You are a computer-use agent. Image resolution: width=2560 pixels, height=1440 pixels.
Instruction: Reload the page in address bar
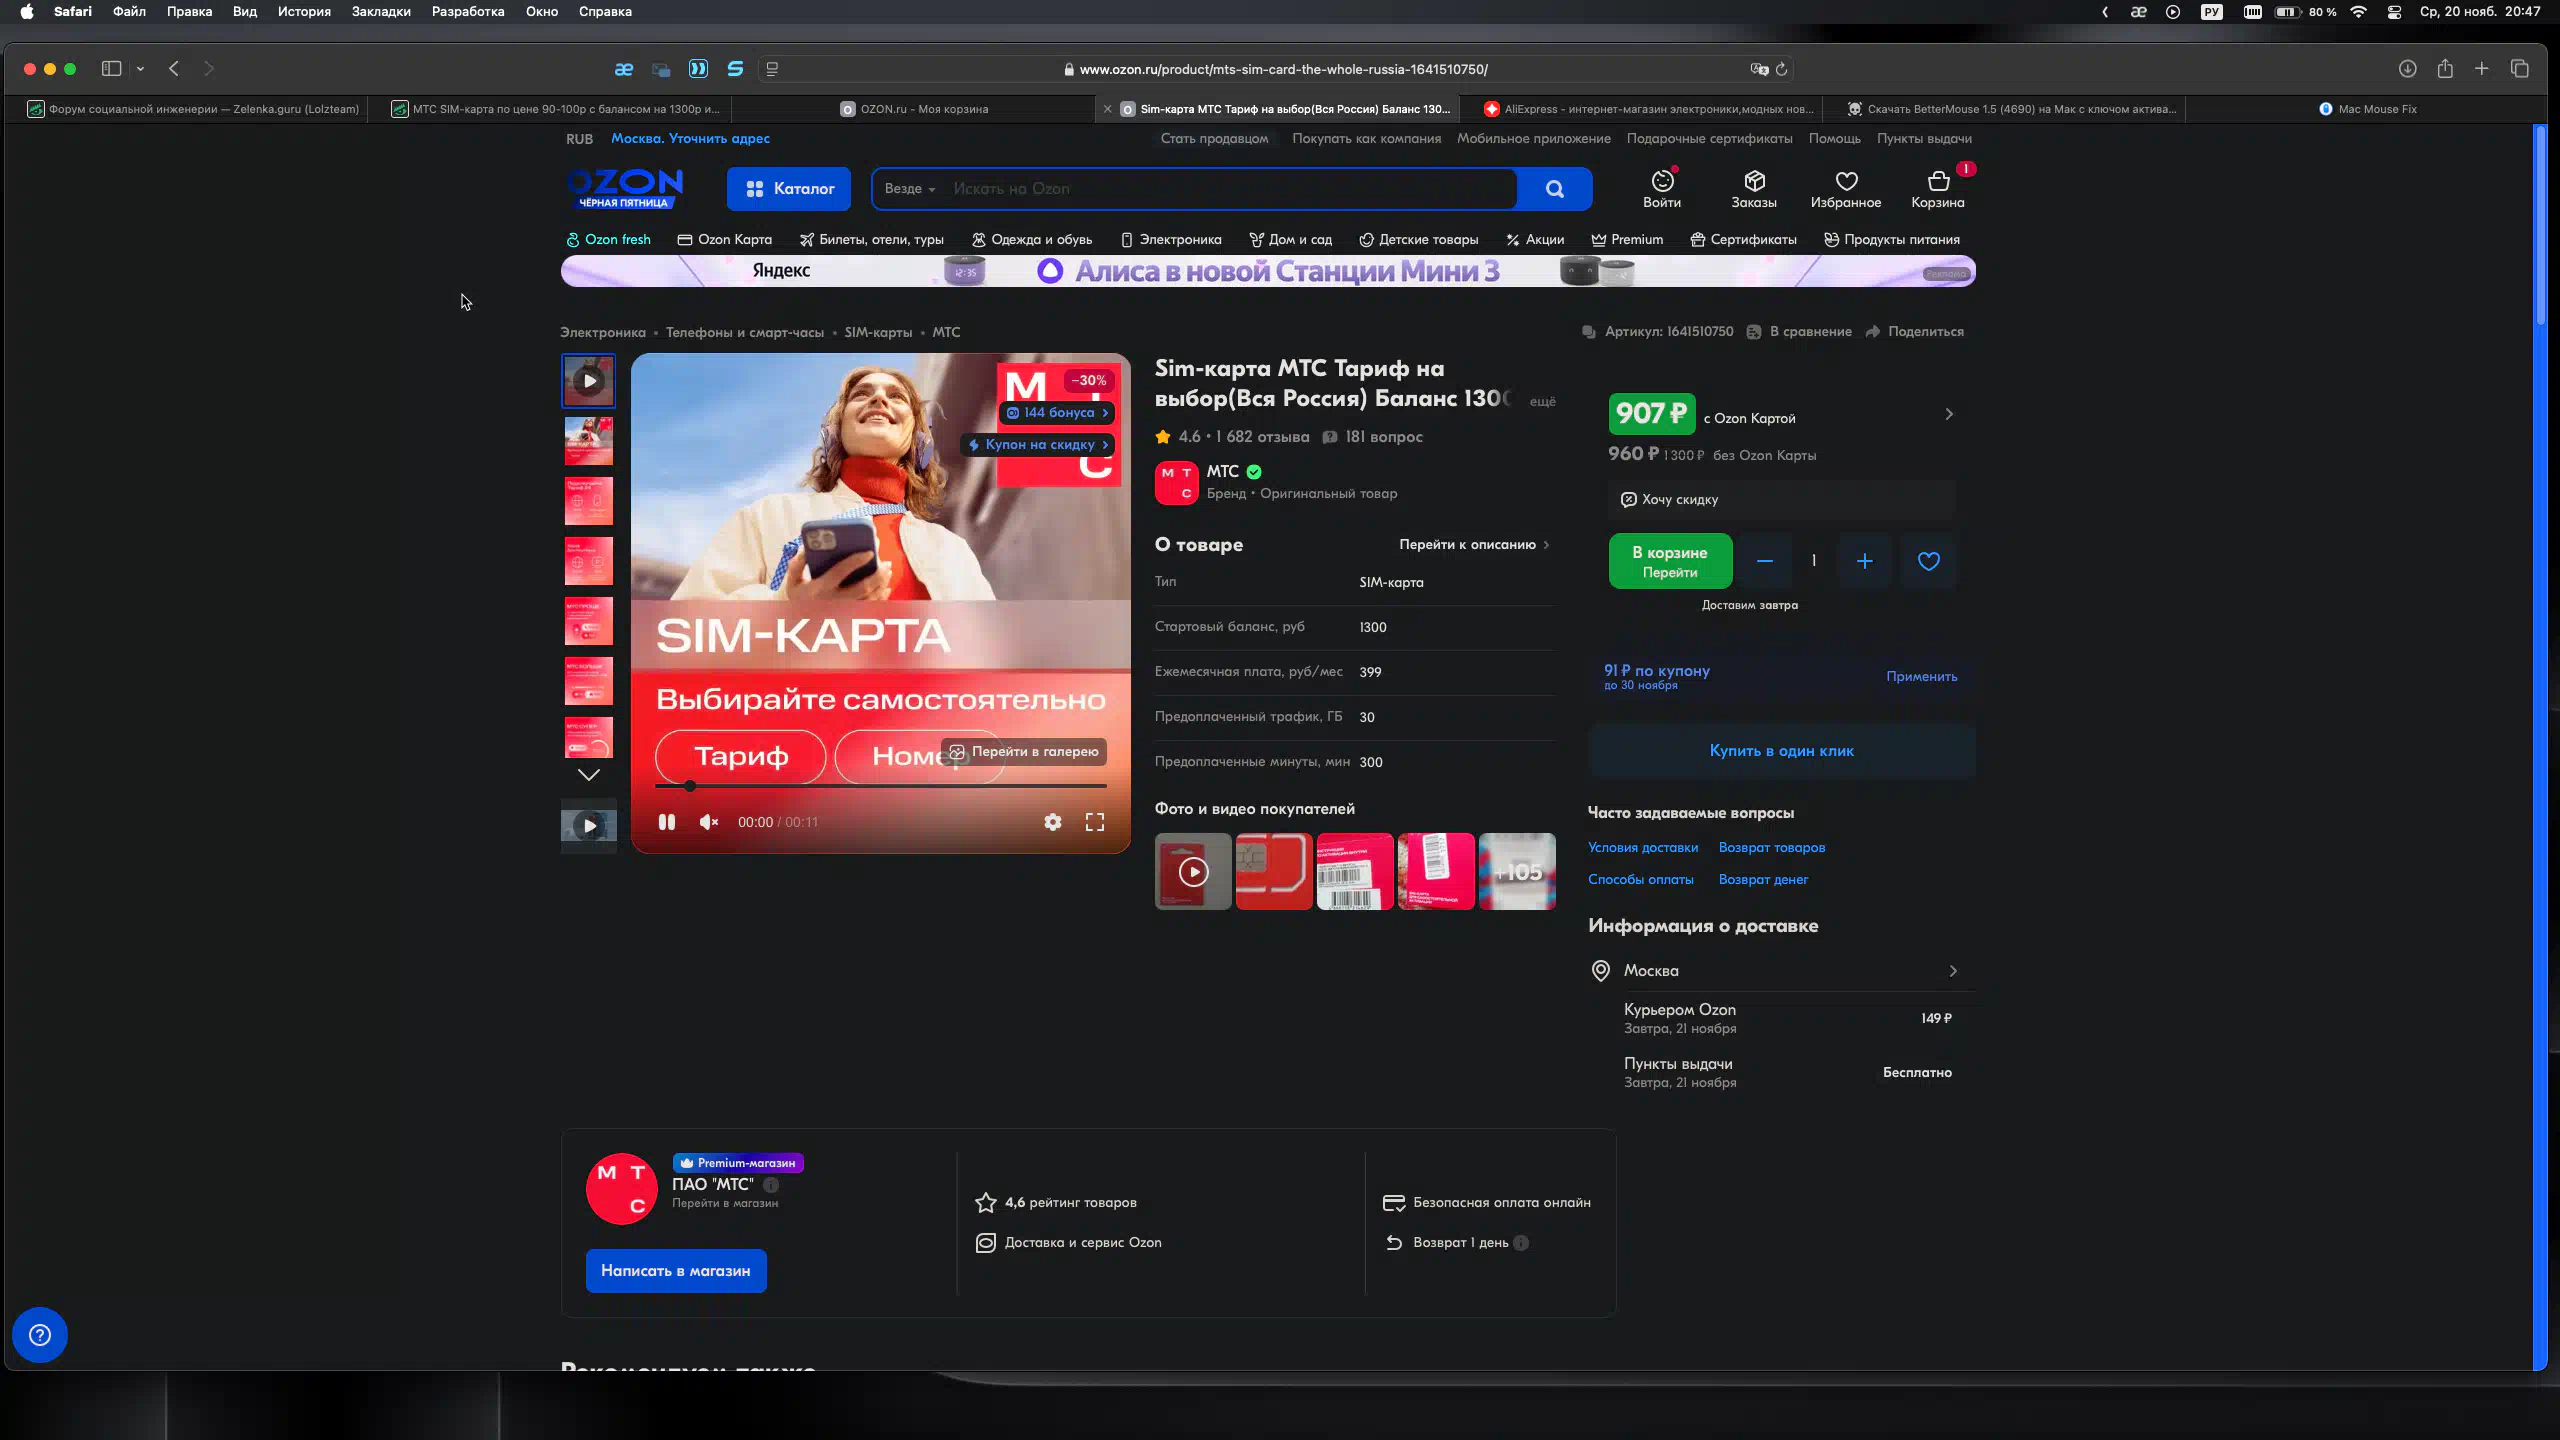(1781, 69)
